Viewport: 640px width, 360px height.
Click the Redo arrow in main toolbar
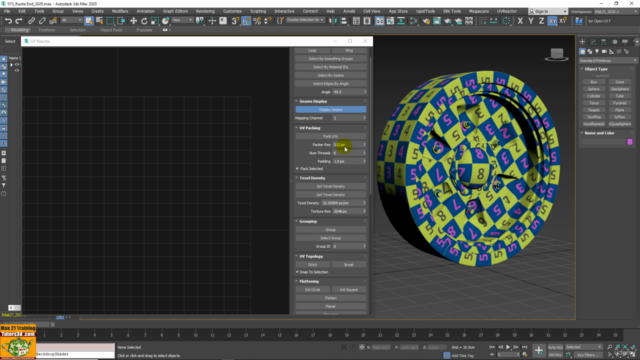point(19,21)
